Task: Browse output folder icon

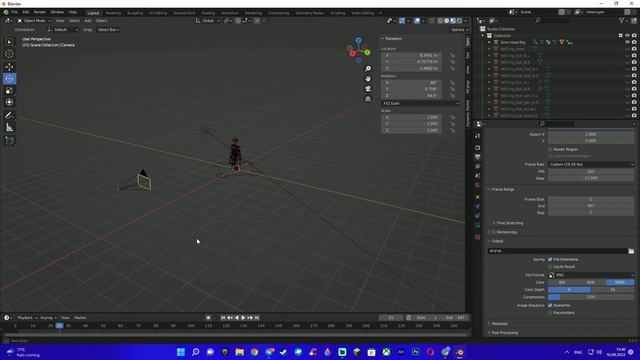Action: (631, 251)
